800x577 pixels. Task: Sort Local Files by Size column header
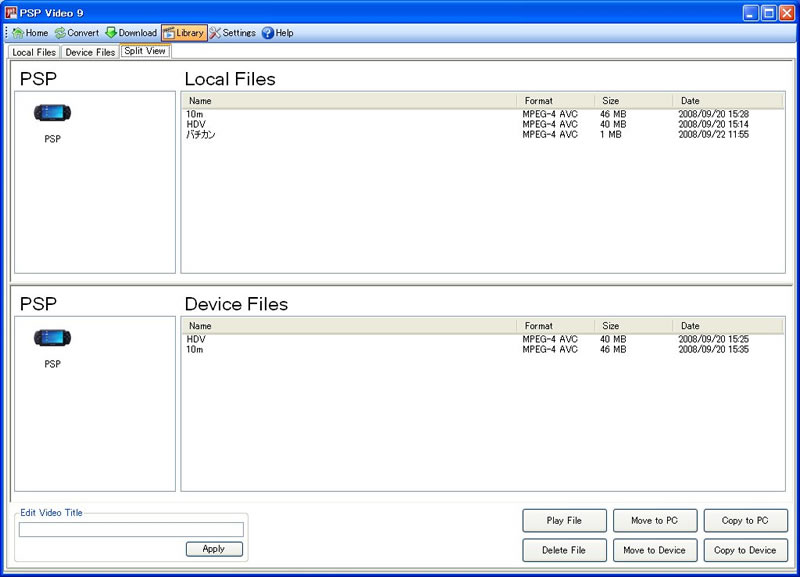coord(634,101)
